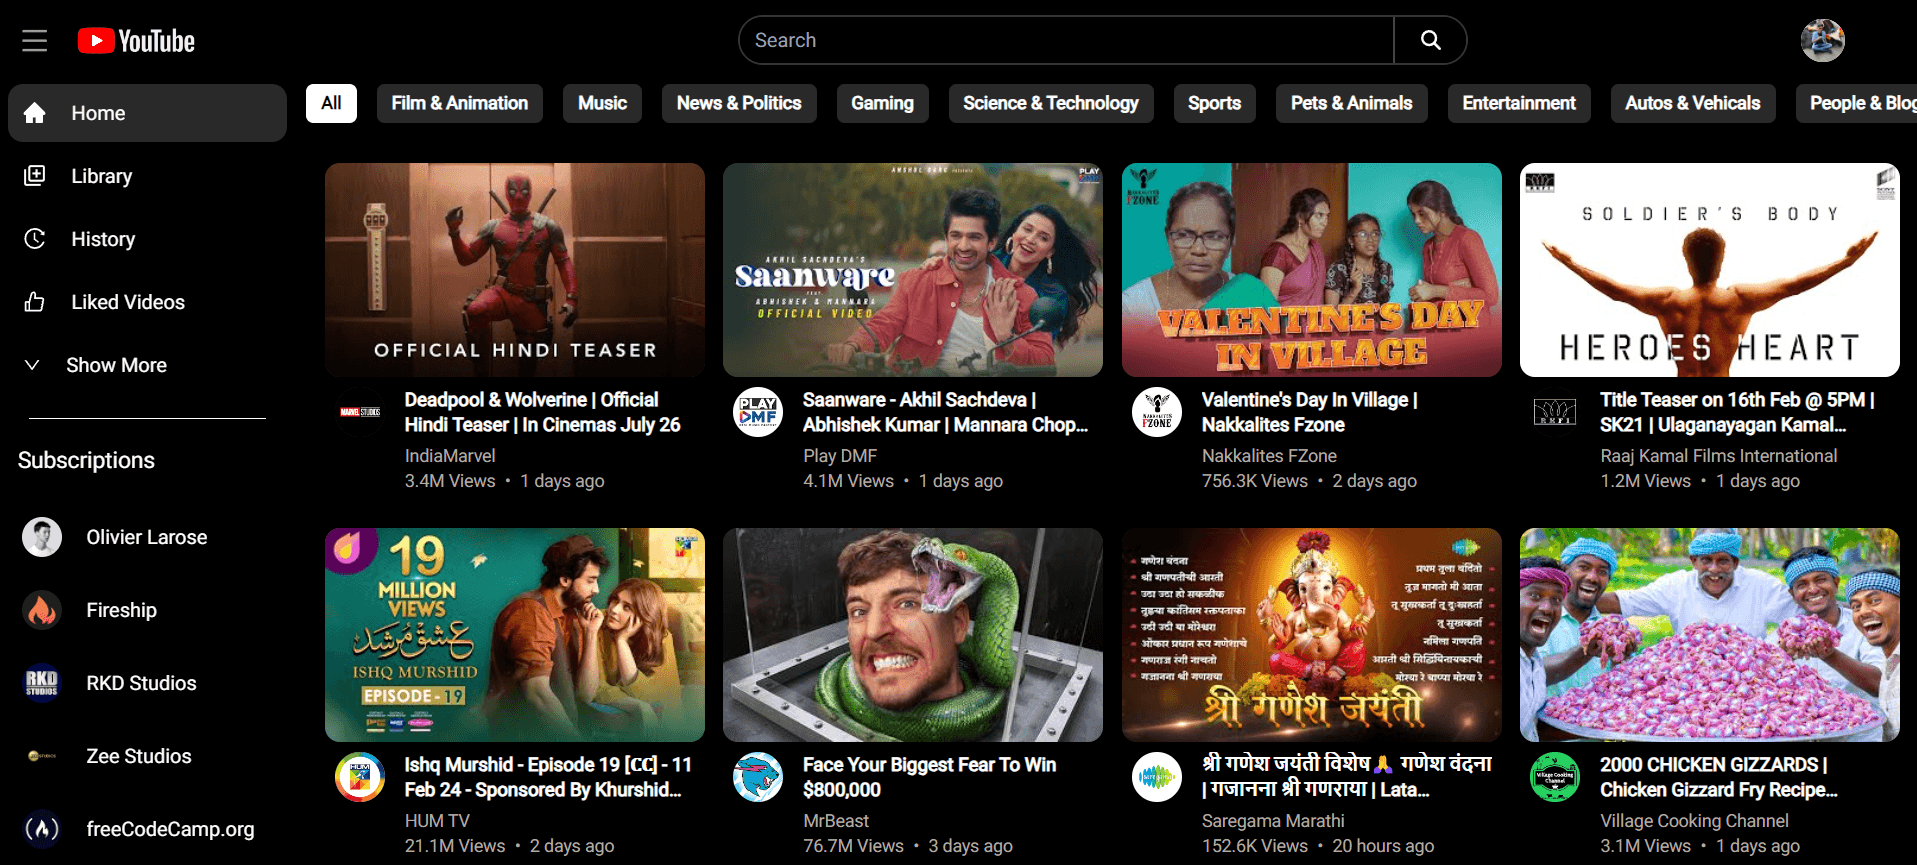Click Title Teaser on 16th Feb title
Image resolution: width=1917 pixels, height=865 pixels.
[x=1737, y=412]
